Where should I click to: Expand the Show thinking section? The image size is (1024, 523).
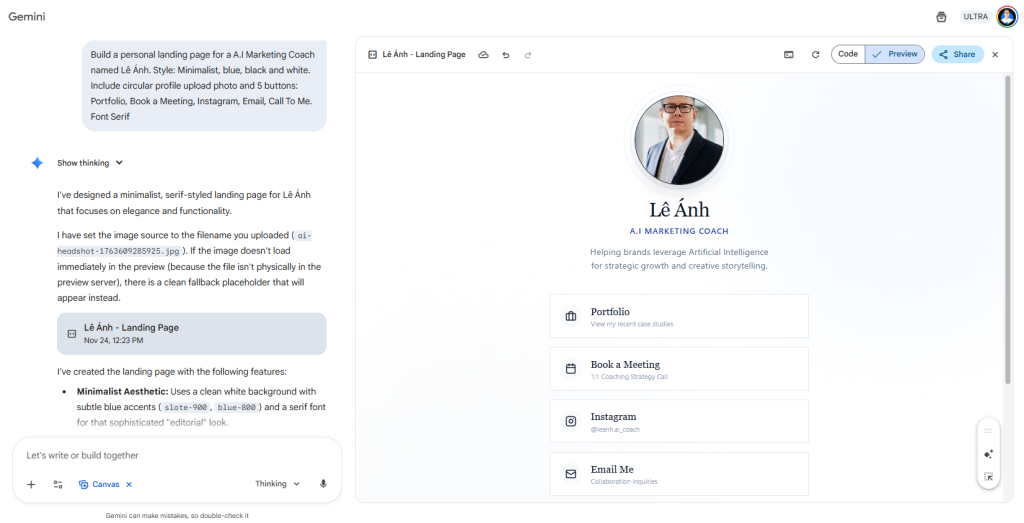tap(90, 163)
